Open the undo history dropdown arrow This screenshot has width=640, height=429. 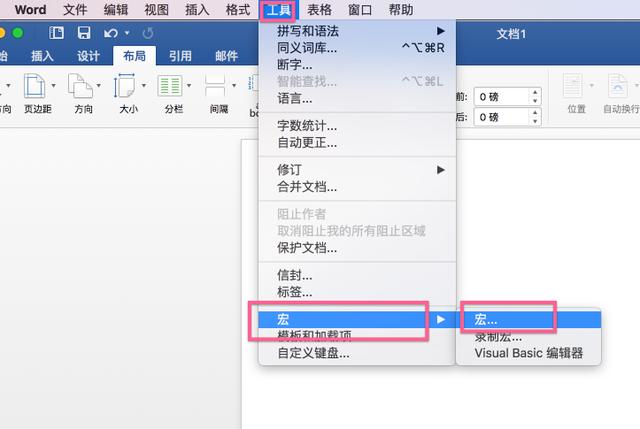pyautogui.click(x=127, y=33)
